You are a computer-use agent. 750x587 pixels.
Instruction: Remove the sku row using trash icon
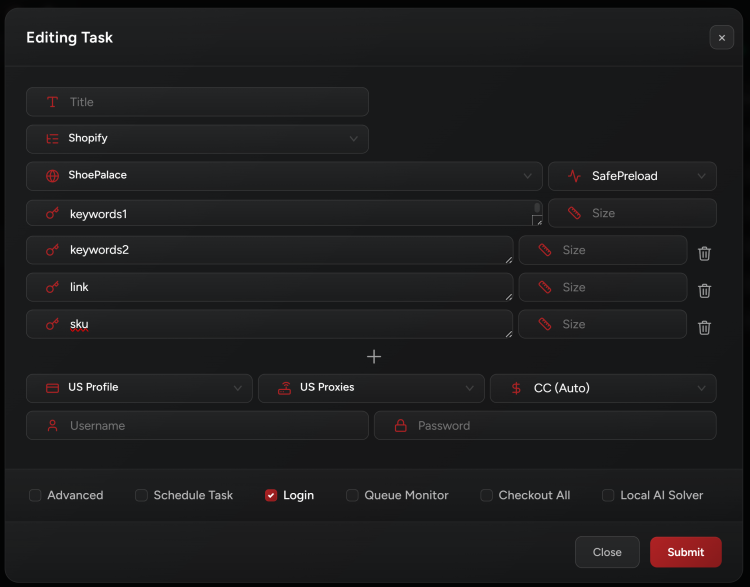click(704, 327)
